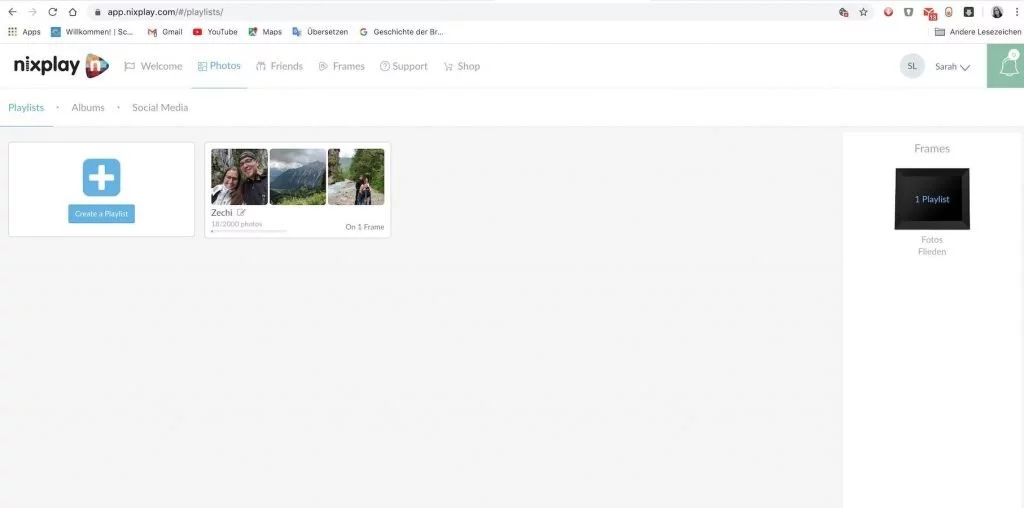This screenshot has width=1024, height=508.
Task: Select the frame thumbnail showing 1 Playlist
Action: pyautogui.click(x=932, y=199)
